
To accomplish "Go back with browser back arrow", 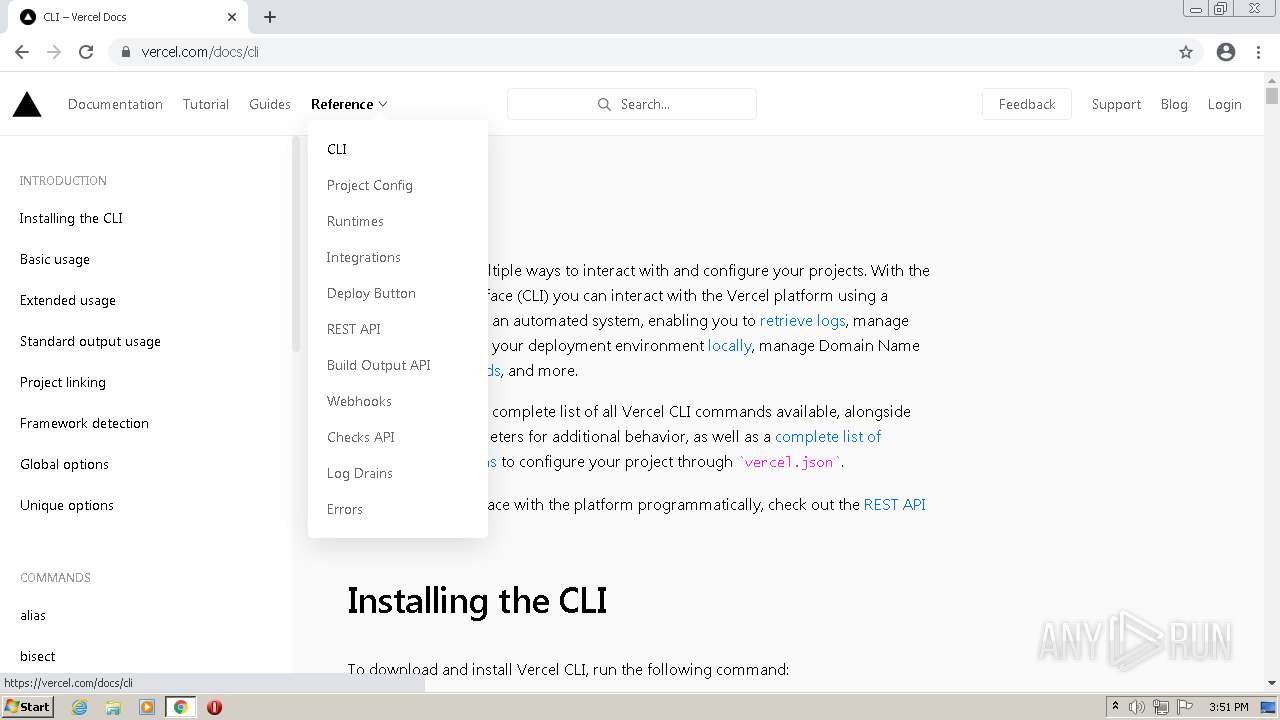I will point(22,52).
